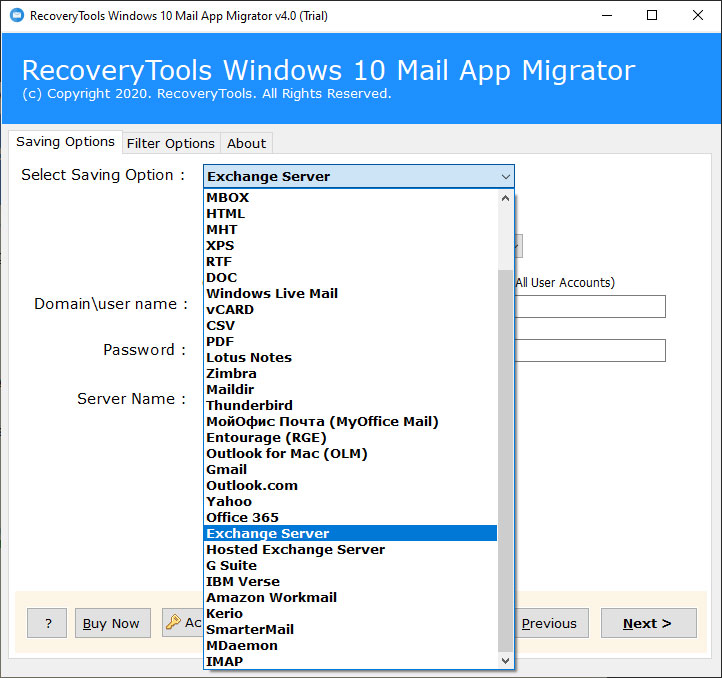
Task: Pick Thunderbird from the list
Action: 350,405
